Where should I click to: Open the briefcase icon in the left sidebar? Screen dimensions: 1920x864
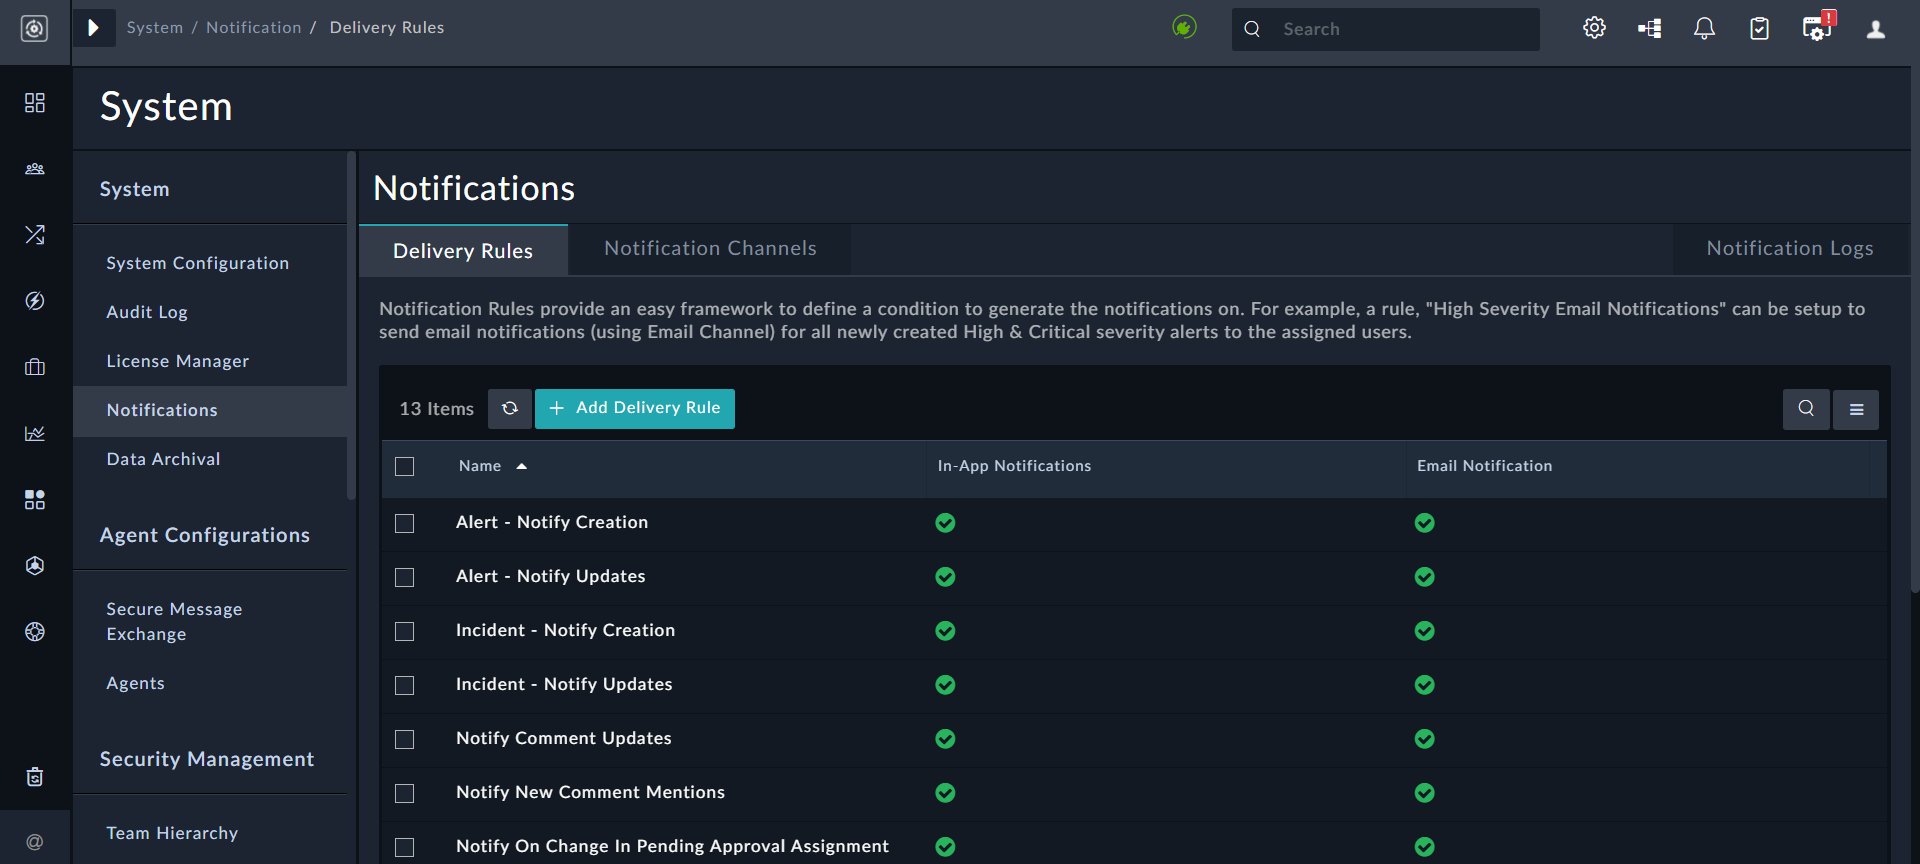[x=35, y=367]
